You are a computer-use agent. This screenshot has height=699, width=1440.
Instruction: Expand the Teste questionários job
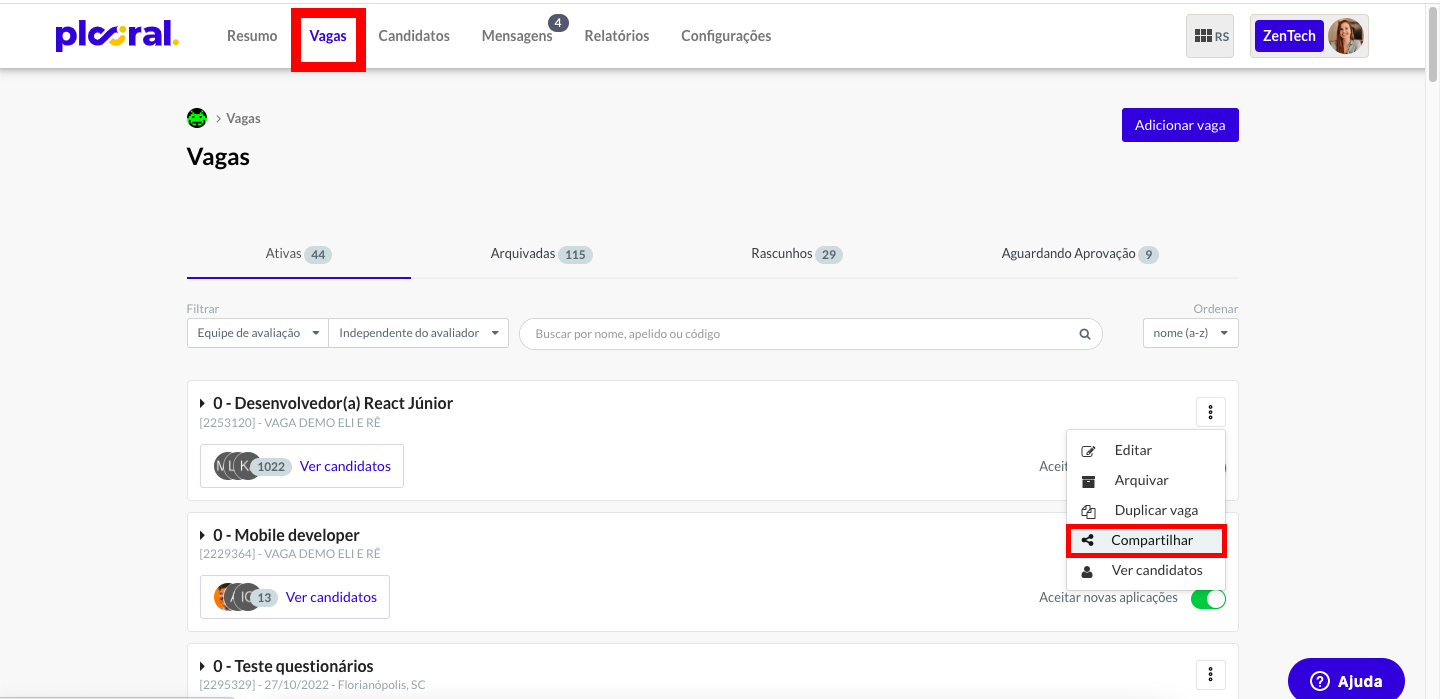coord(203,666)
